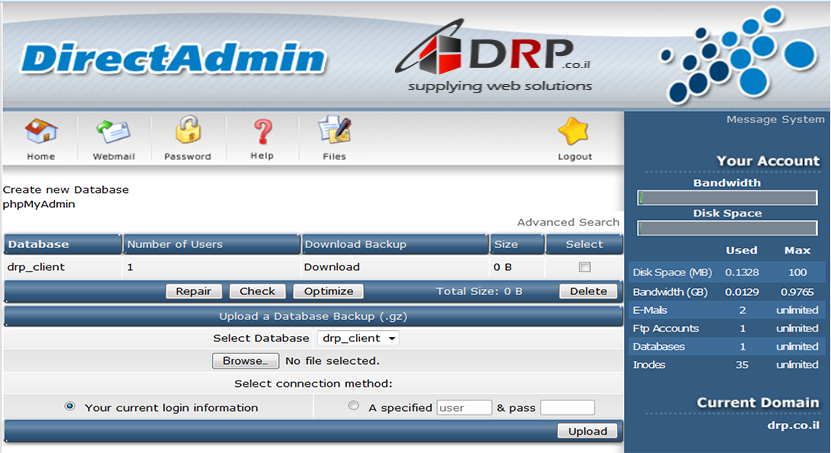Choose 'A specified' user radio option

353,407
